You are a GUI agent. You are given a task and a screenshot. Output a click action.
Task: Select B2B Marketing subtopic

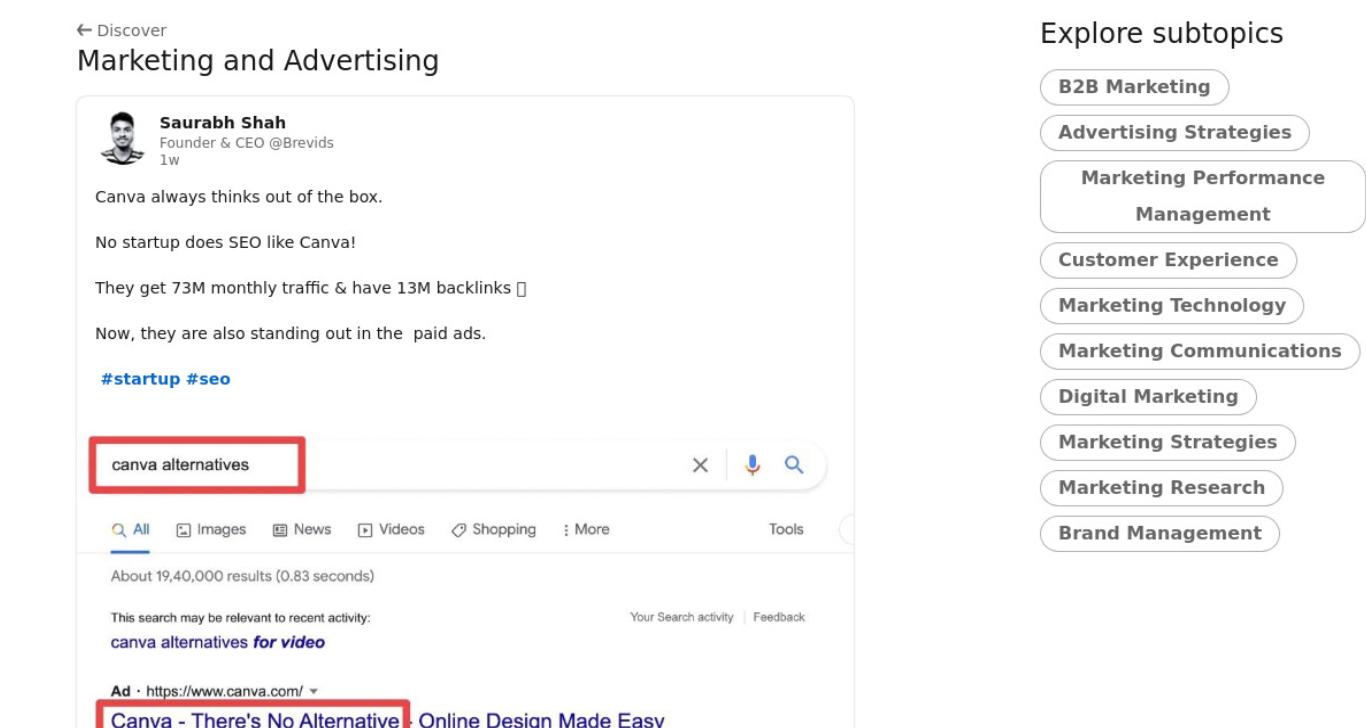click(1135, 87)
